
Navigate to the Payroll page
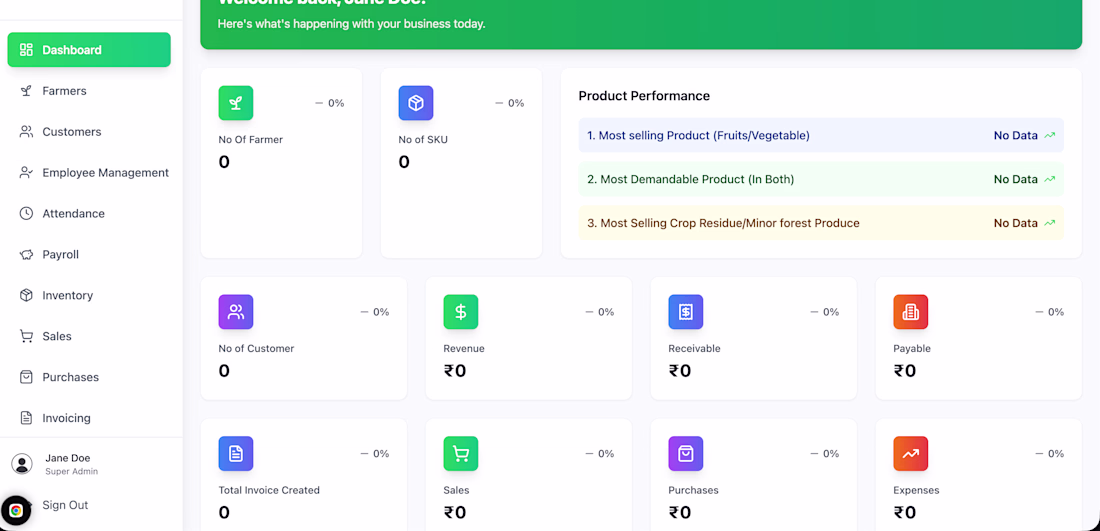60,255
